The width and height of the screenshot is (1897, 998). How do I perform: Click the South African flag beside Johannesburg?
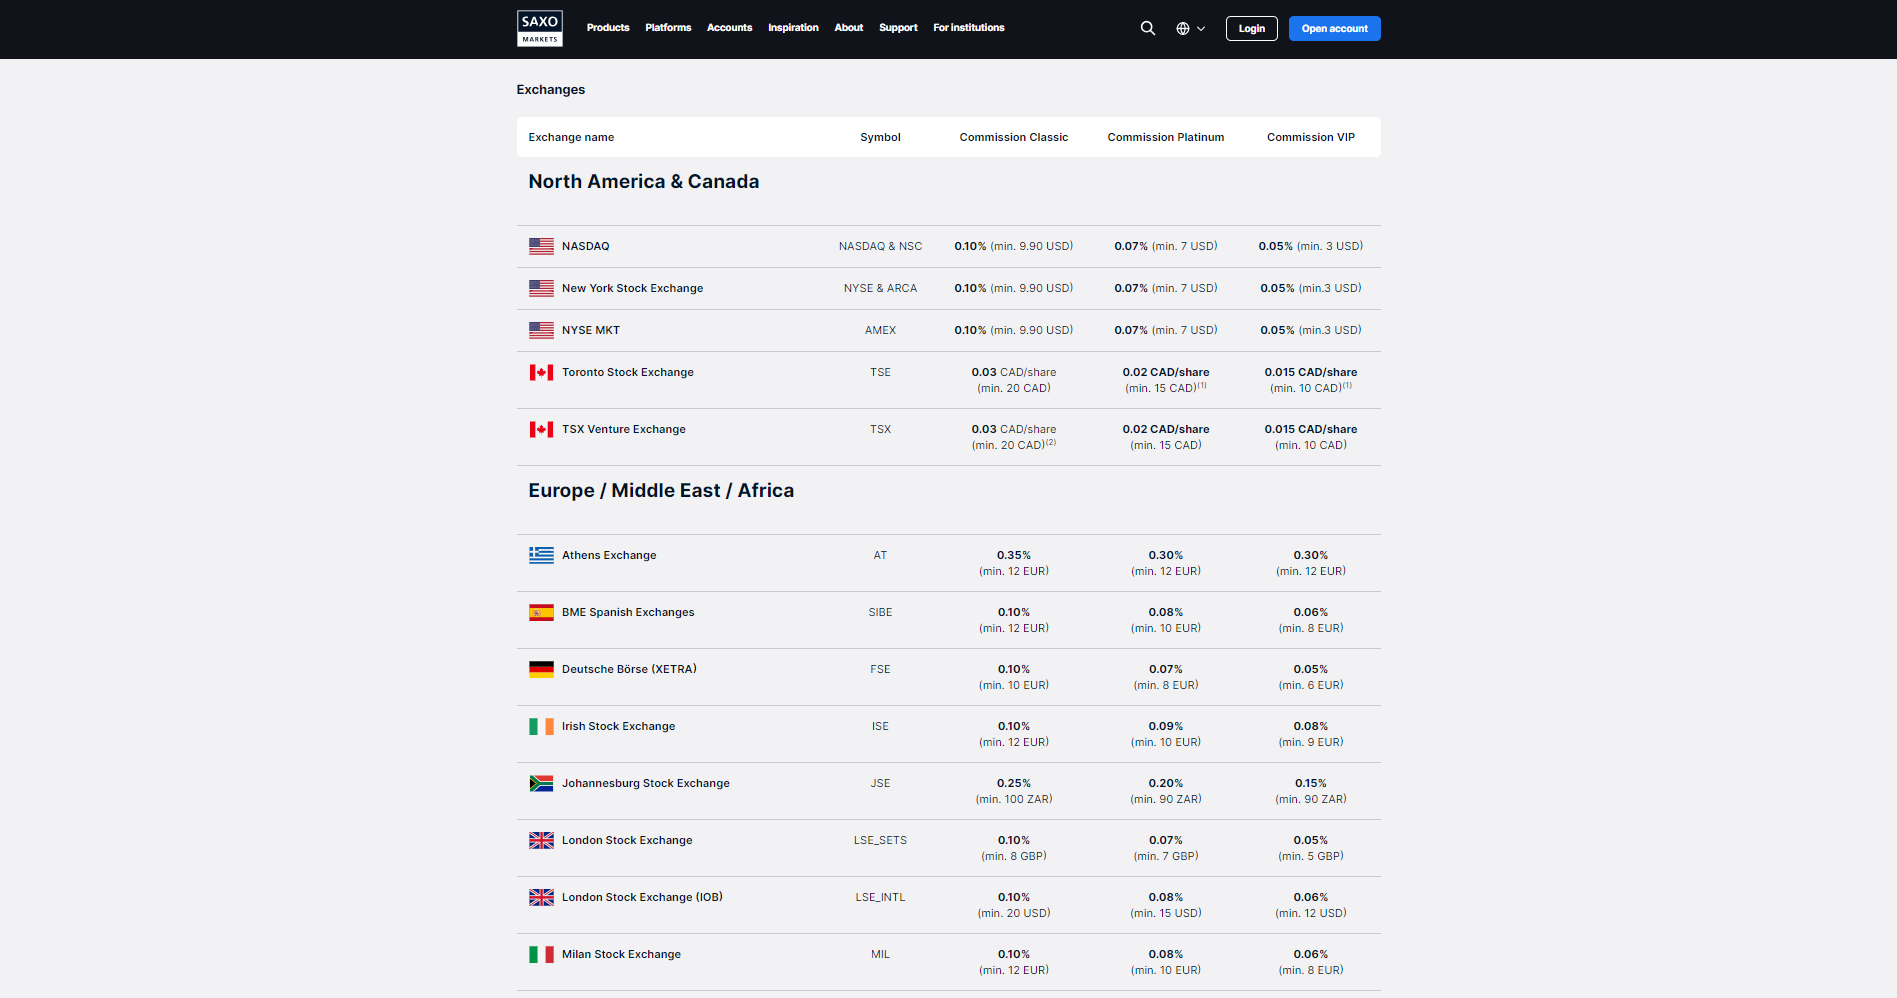pyautogui.click(x=541, y=783)
